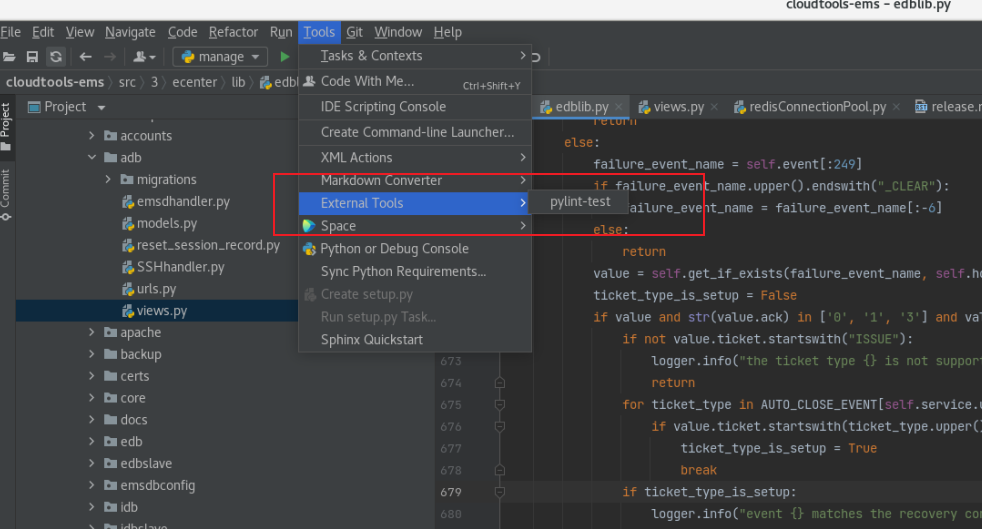
Task: Toggle fold marker on line 679
Action: pyautogui.click(x=500, y=492)
